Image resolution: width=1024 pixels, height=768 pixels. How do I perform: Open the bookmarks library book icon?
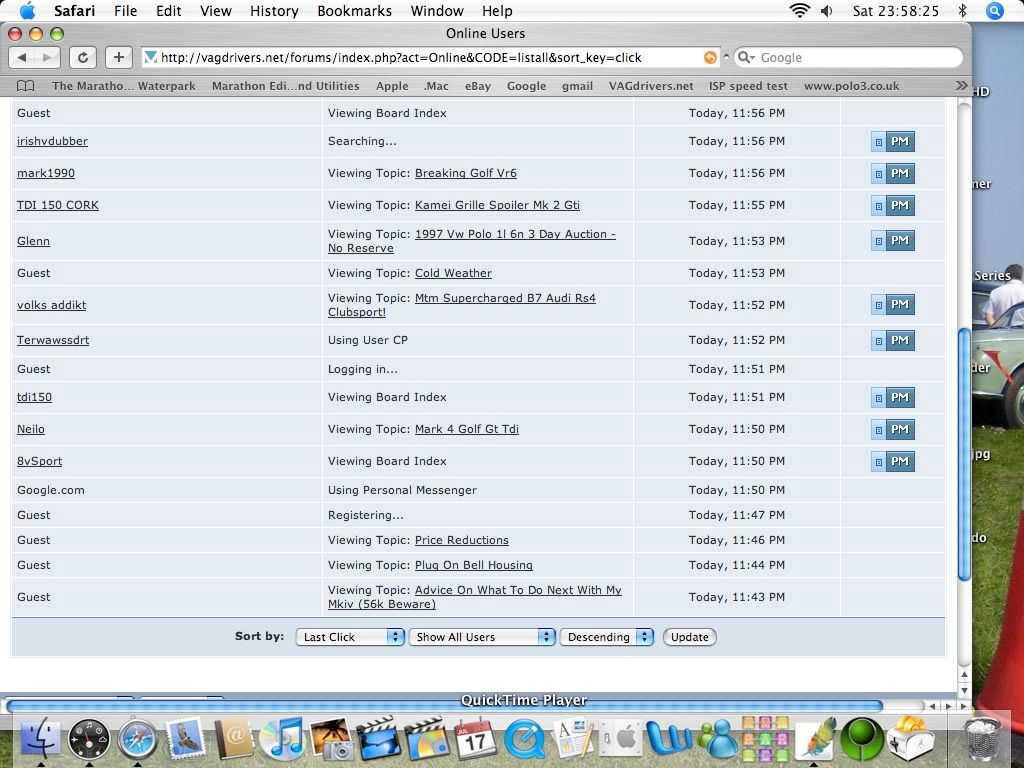coord(26,86)
